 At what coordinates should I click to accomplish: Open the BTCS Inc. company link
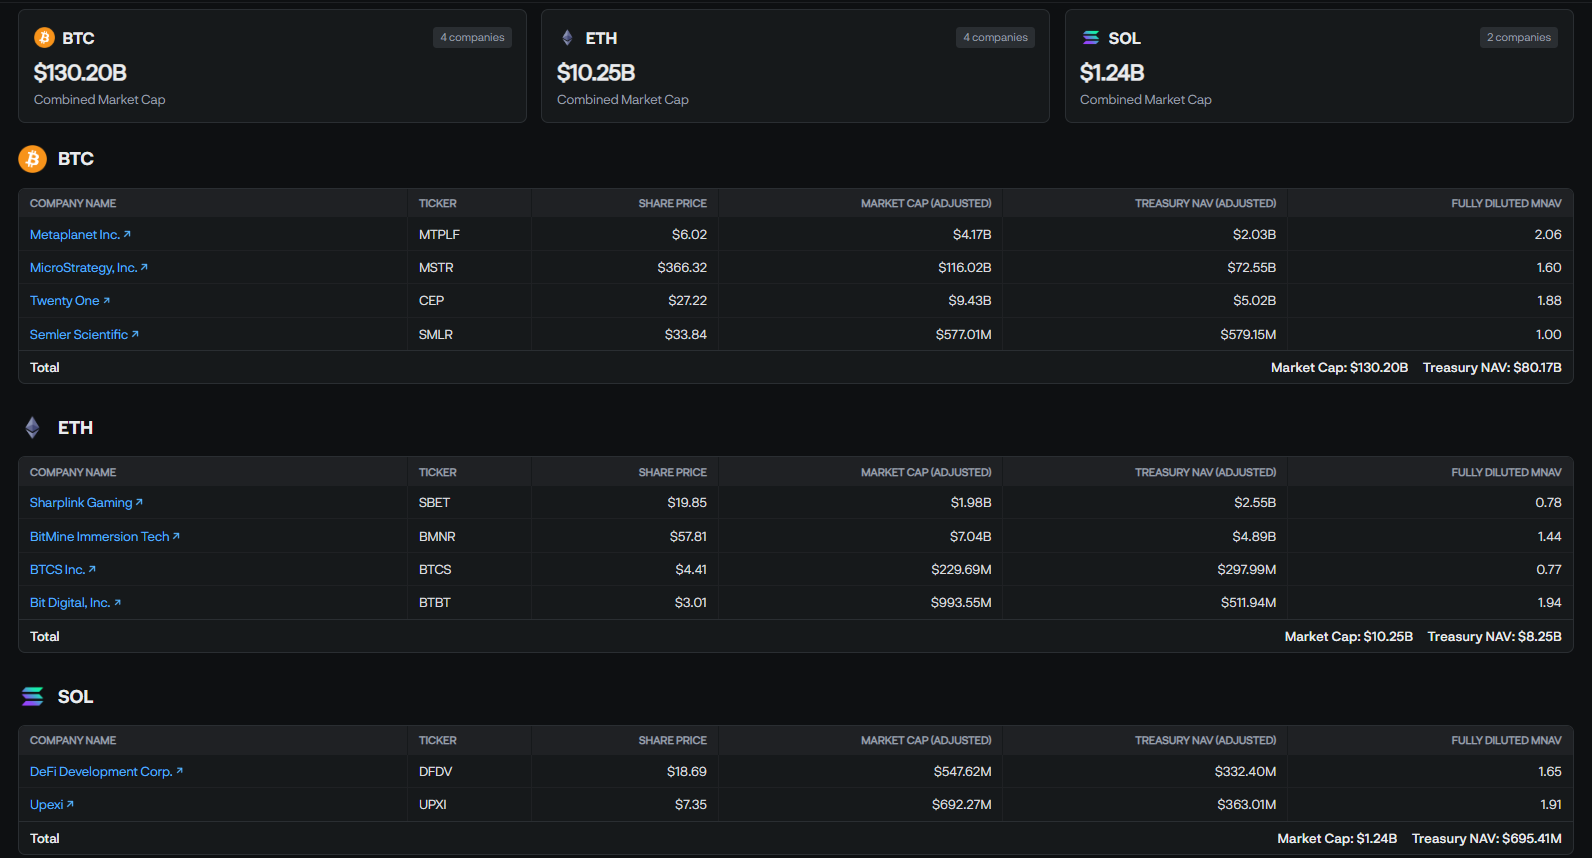click(x=57, y=570)
